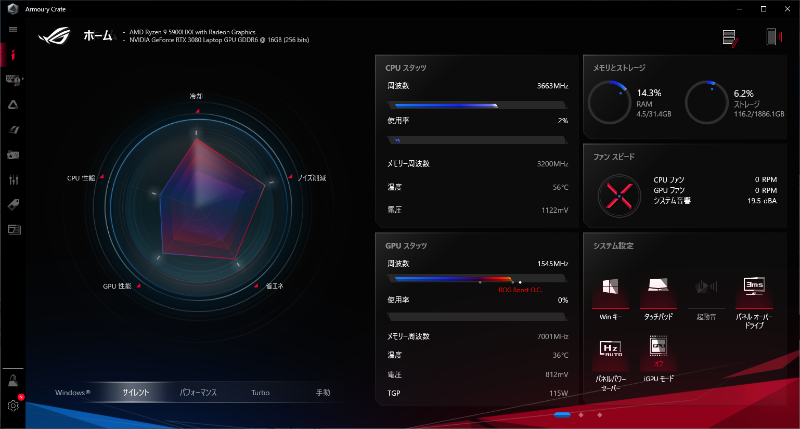This screenshot has height=429, width=800.
Task: Click the storage usage circular gauge
Action: [706, 102]
